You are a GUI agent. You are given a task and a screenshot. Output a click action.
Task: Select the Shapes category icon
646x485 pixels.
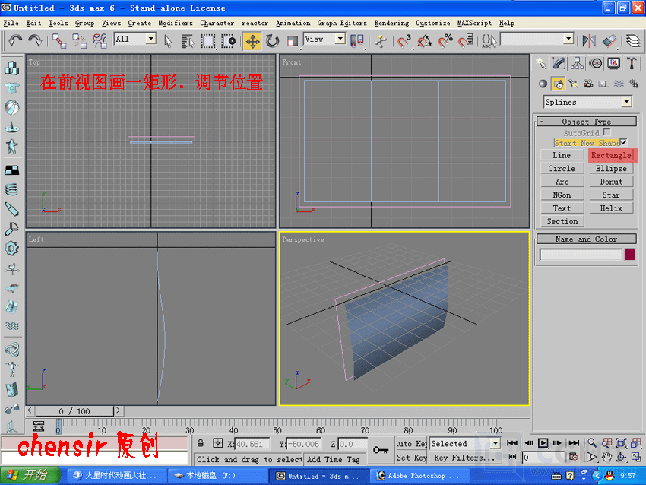(558, 84)
